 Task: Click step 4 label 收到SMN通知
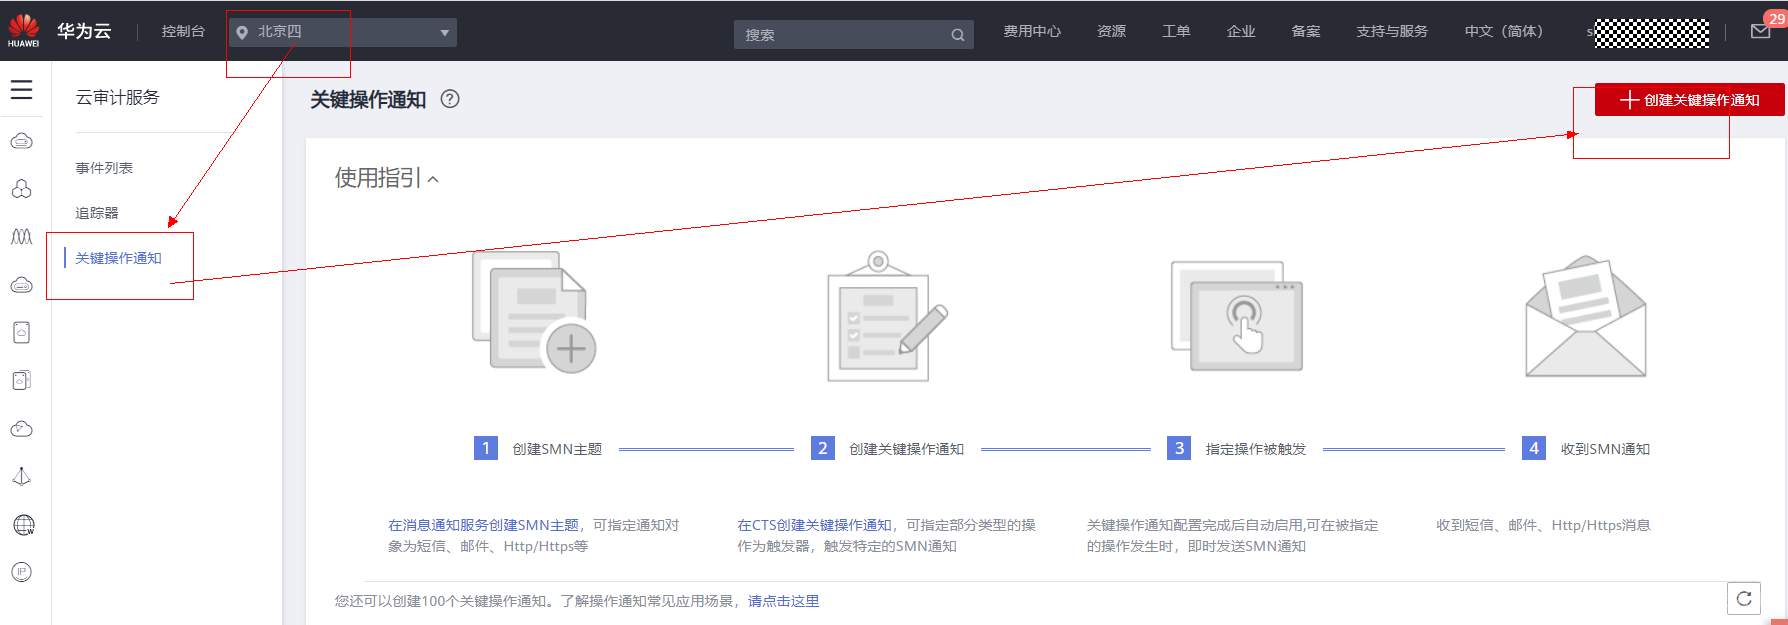[x=1605, y=449]
